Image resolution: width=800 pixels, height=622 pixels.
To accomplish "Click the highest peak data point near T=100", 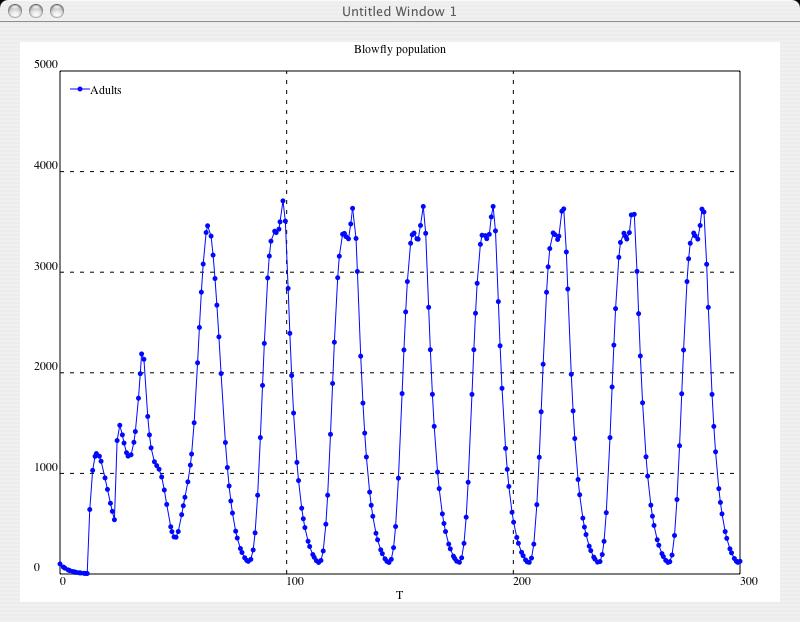I will pyautogui.click(x=283, y=201).
